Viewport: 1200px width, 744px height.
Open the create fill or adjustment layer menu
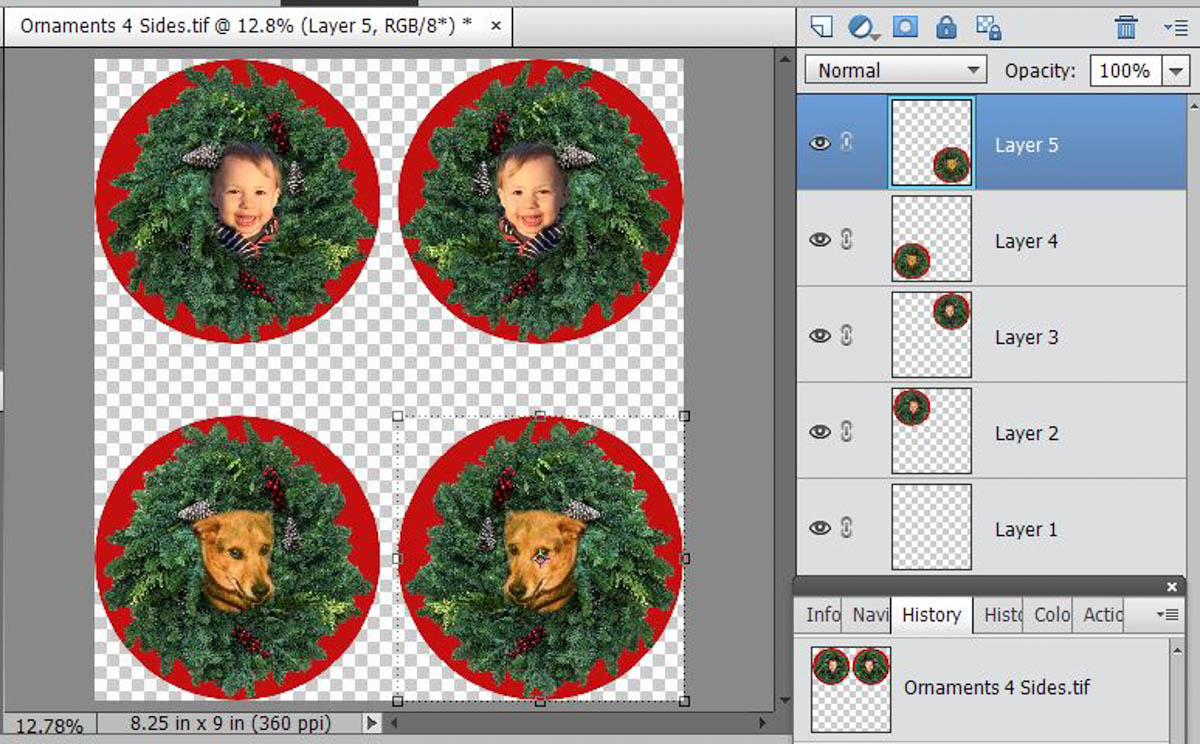coord(863,26)
